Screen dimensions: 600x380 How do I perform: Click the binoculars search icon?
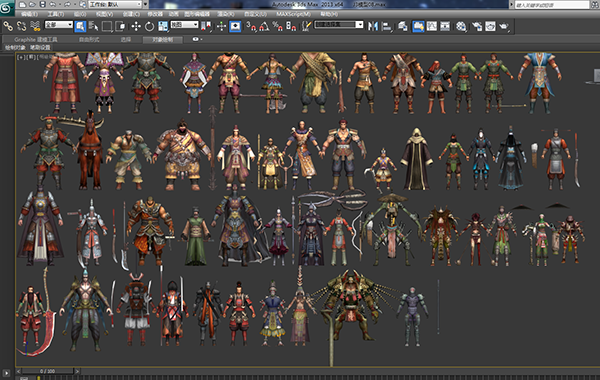tap(595, 5)
